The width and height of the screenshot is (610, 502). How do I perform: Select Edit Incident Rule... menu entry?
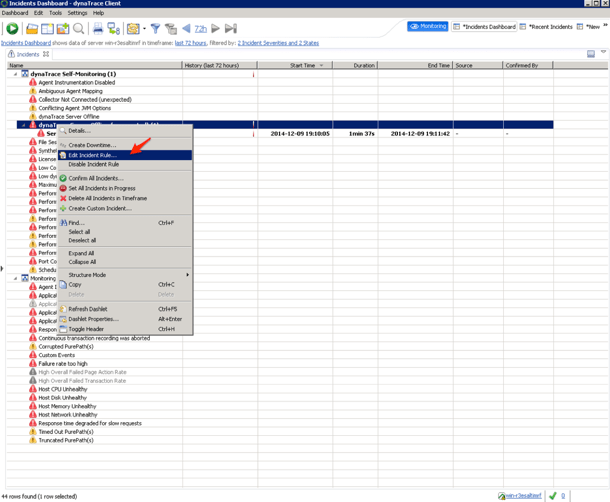click(x=91, y=155)
